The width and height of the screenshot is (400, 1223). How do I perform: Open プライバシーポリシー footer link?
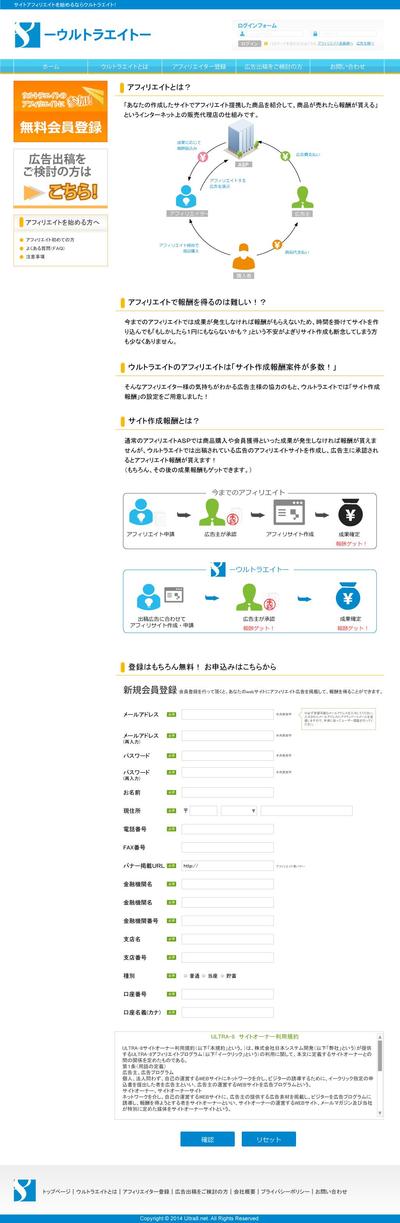(x=285, y=1192)
